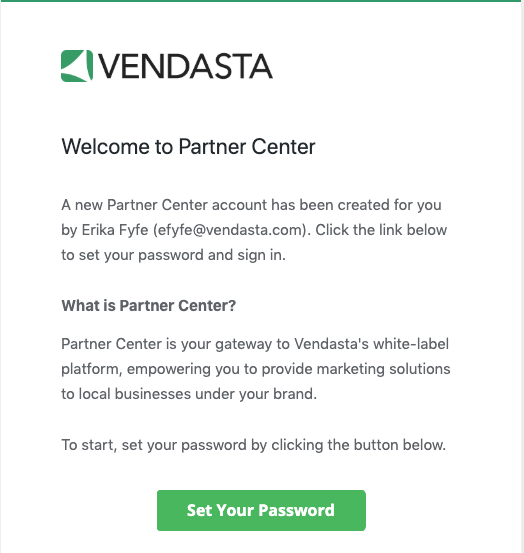Viewport: 524px width, 553px height.
Task: Select the What is Partner Center? subheading
Action: point(148,305)
